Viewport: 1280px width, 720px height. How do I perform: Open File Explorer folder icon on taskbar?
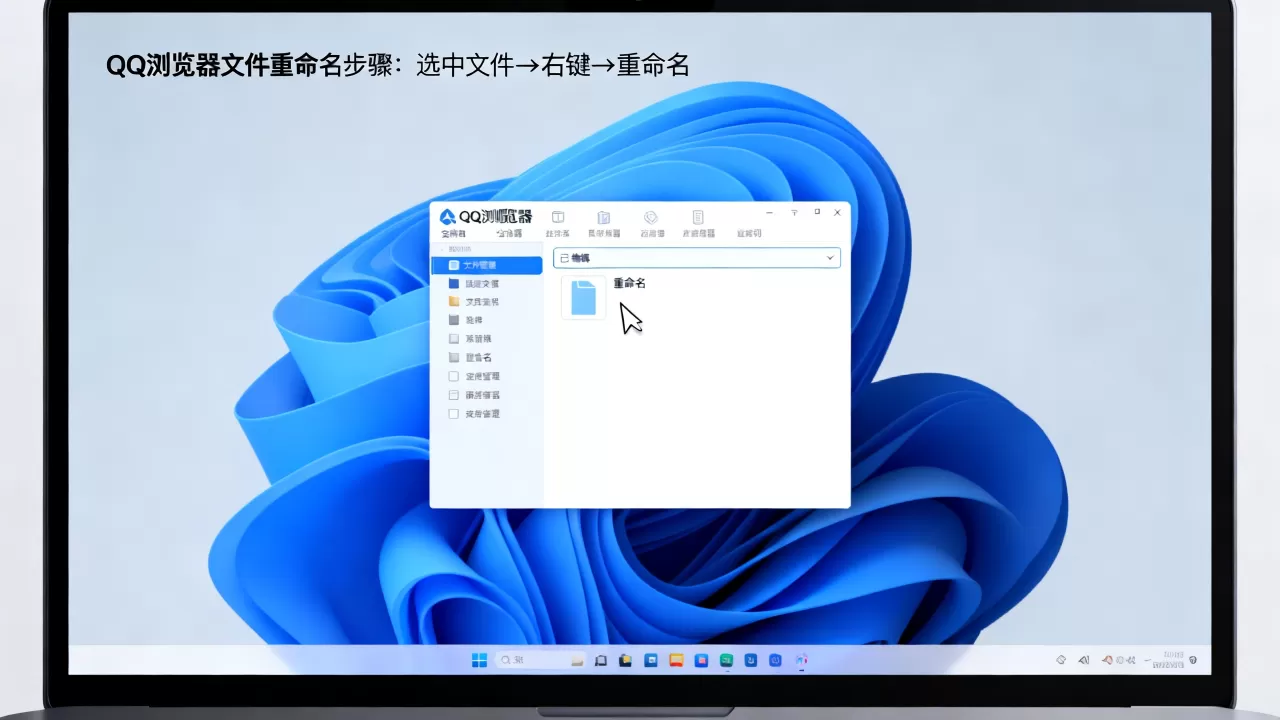coord(625,660)
